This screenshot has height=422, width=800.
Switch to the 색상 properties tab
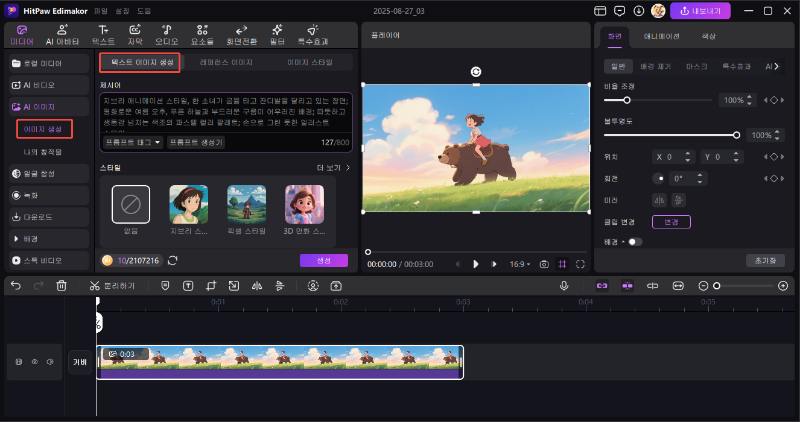point(709,36)
